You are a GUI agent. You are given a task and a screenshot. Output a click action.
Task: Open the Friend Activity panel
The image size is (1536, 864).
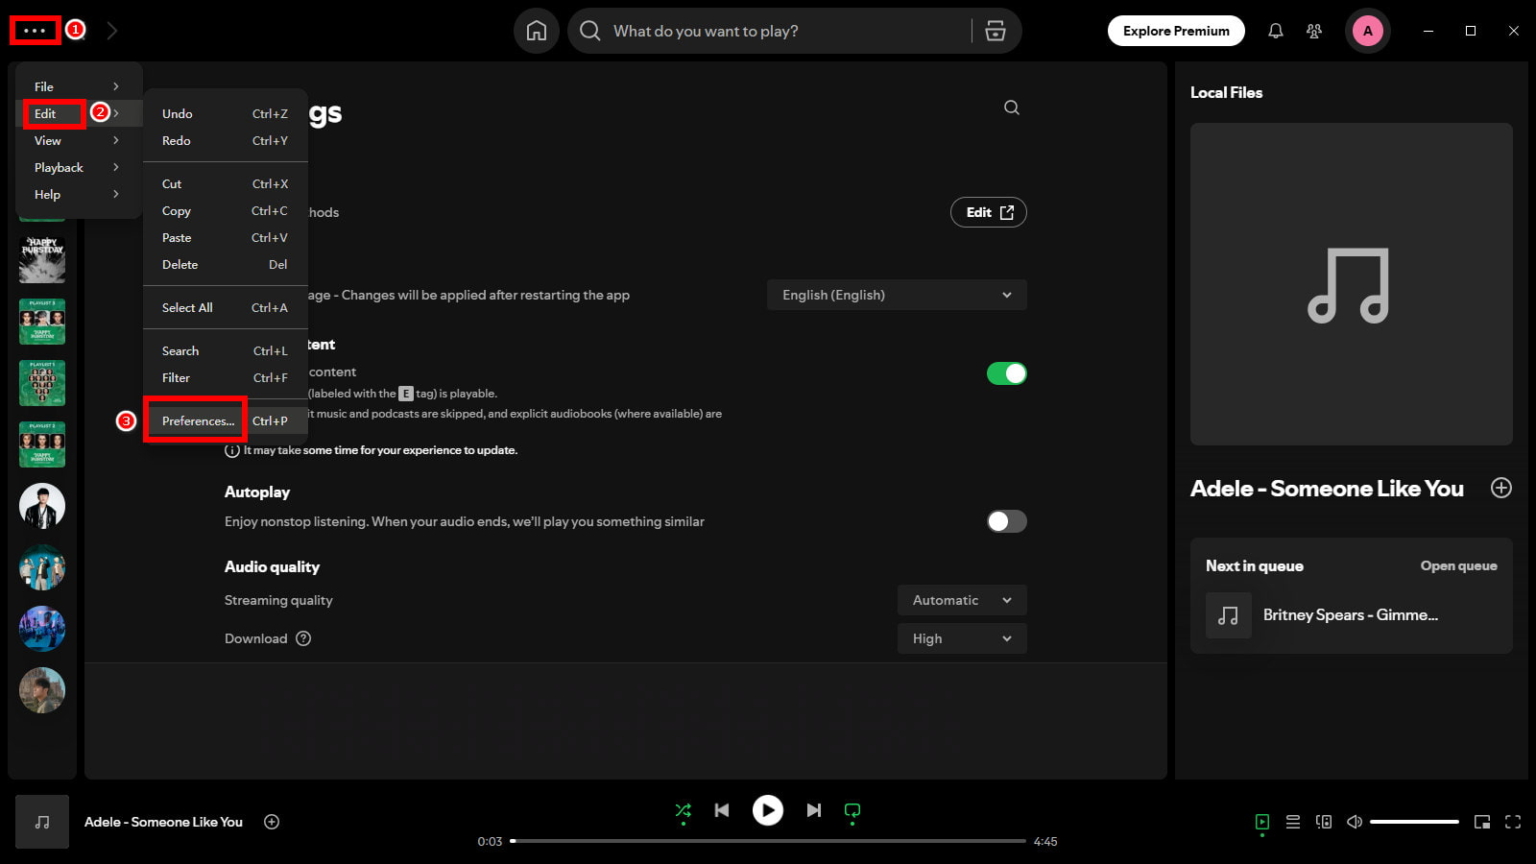[1314, 30]
